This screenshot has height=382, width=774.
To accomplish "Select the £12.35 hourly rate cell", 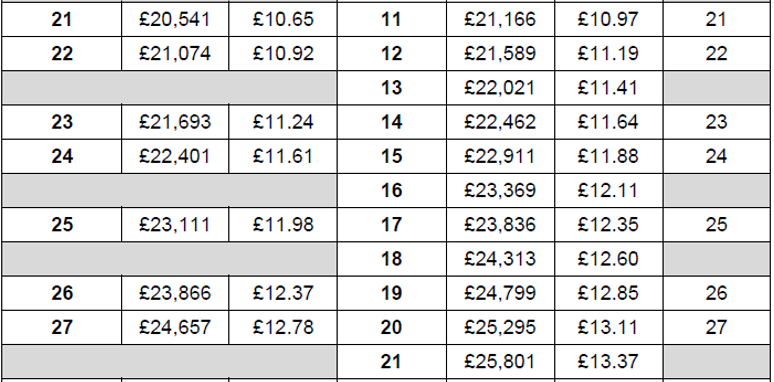I will click(x=609, y=225).
